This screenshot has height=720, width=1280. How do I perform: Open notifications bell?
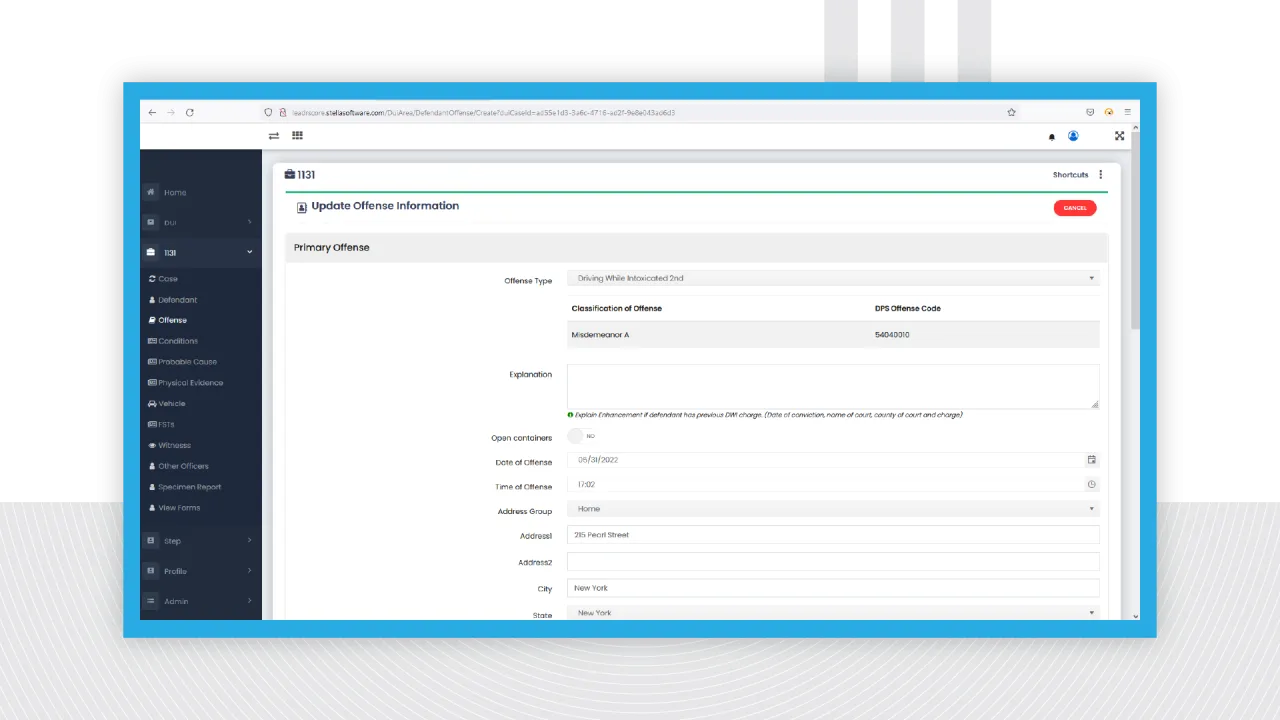coord(1051,137)
